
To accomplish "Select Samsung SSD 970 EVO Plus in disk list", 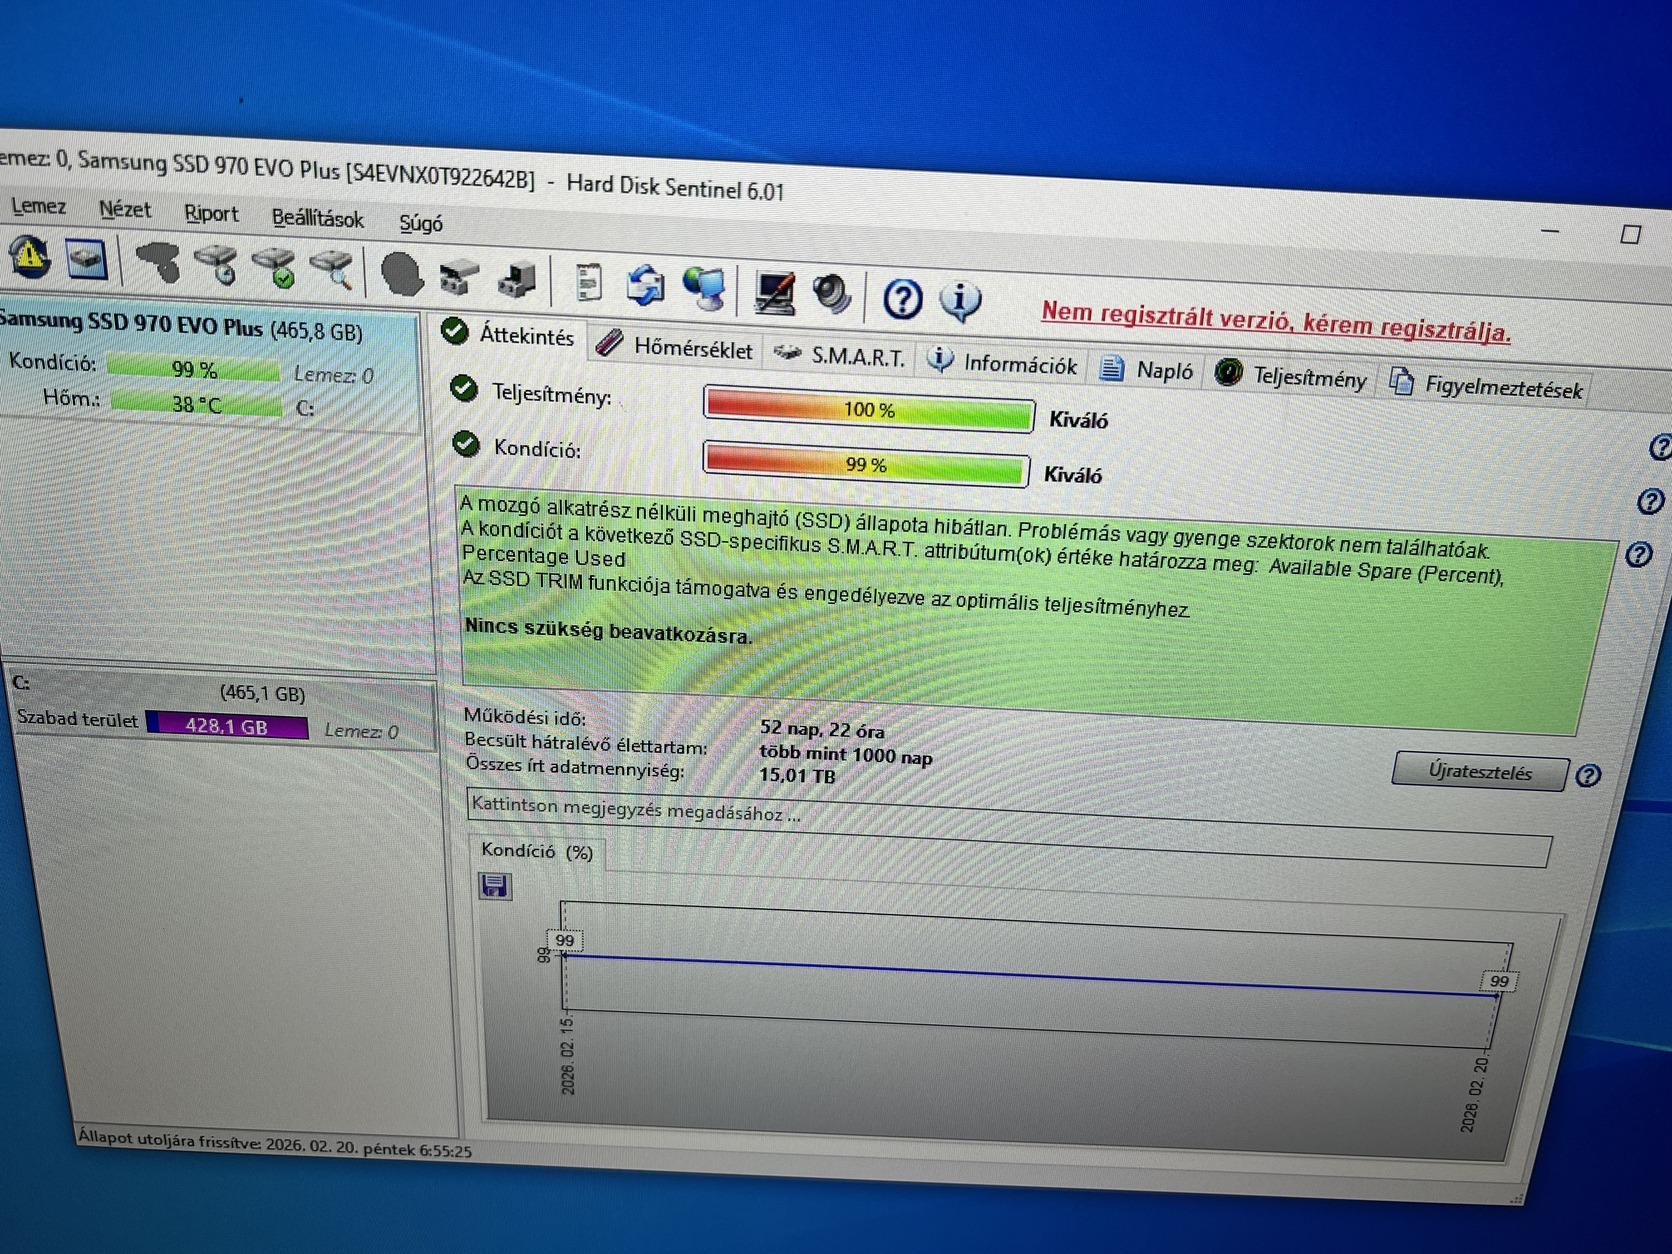I will coord(208,366).
